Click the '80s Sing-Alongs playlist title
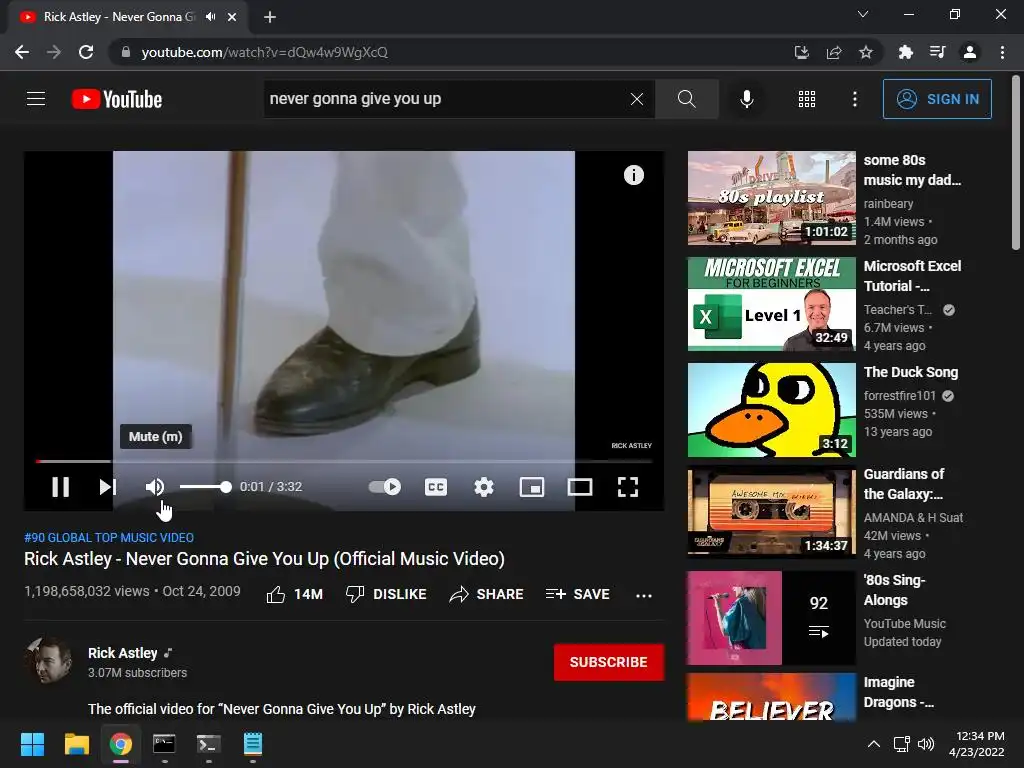1024x768 pixels. click(x=894, y=590)
